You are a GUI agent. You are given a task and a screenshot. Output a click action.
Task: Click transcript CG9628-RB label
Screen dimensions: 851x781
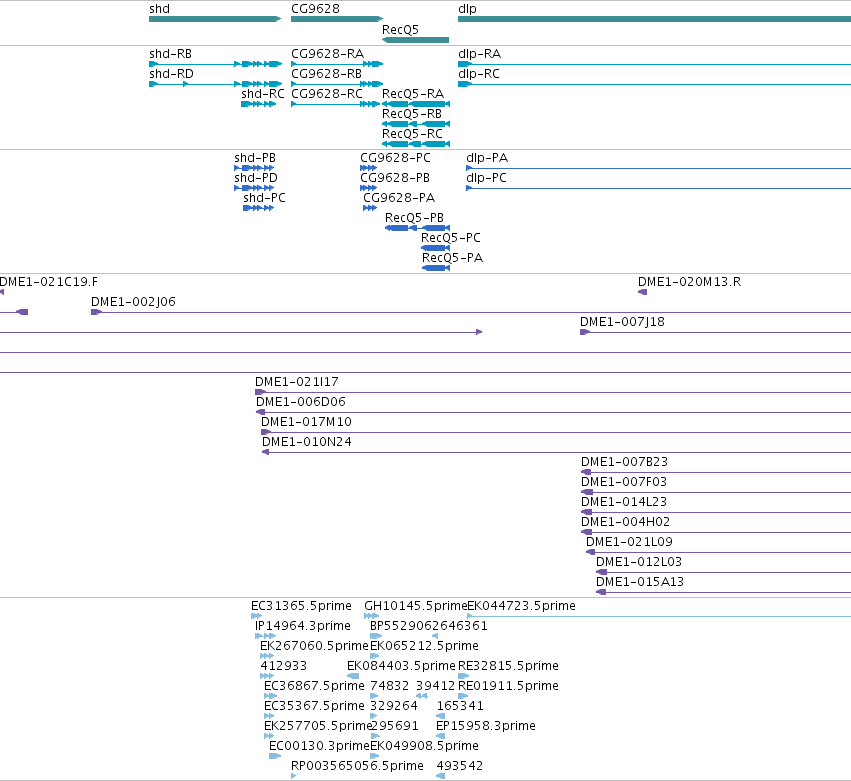pos(327,74)
